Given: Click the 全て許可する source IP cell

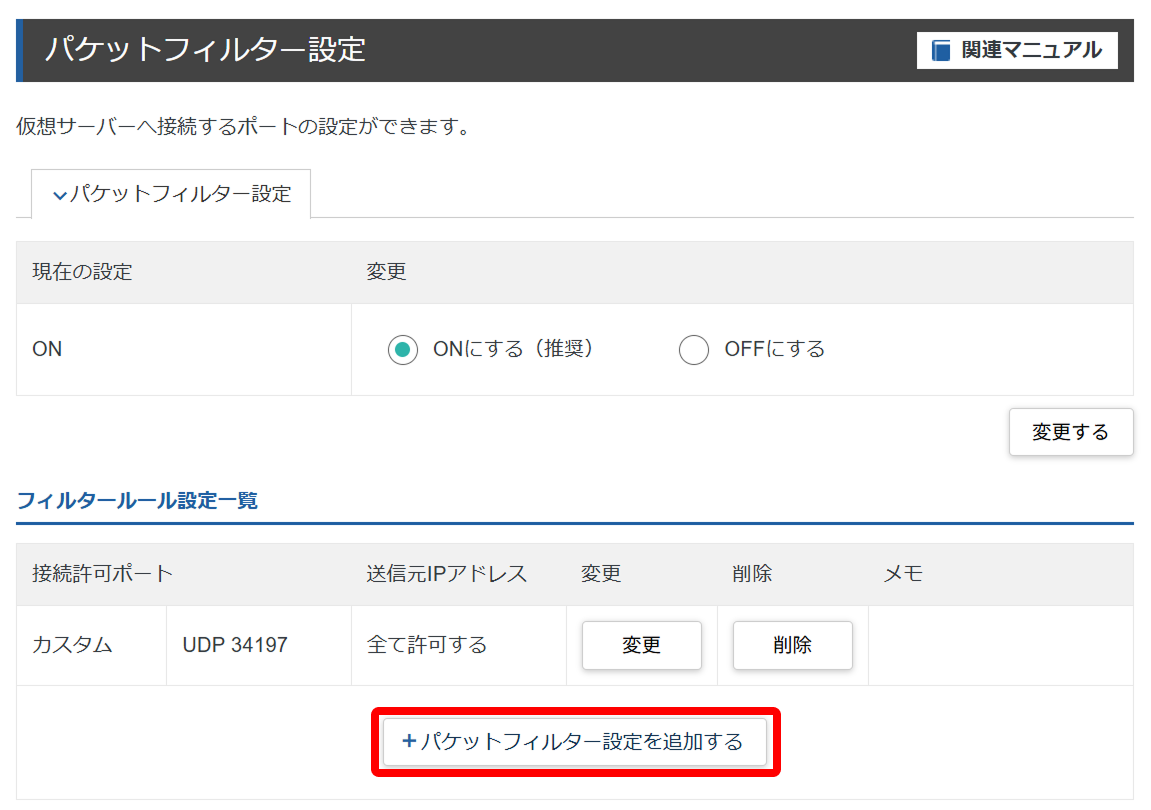Looking at the screenshot, I should (x=427, y=645).
